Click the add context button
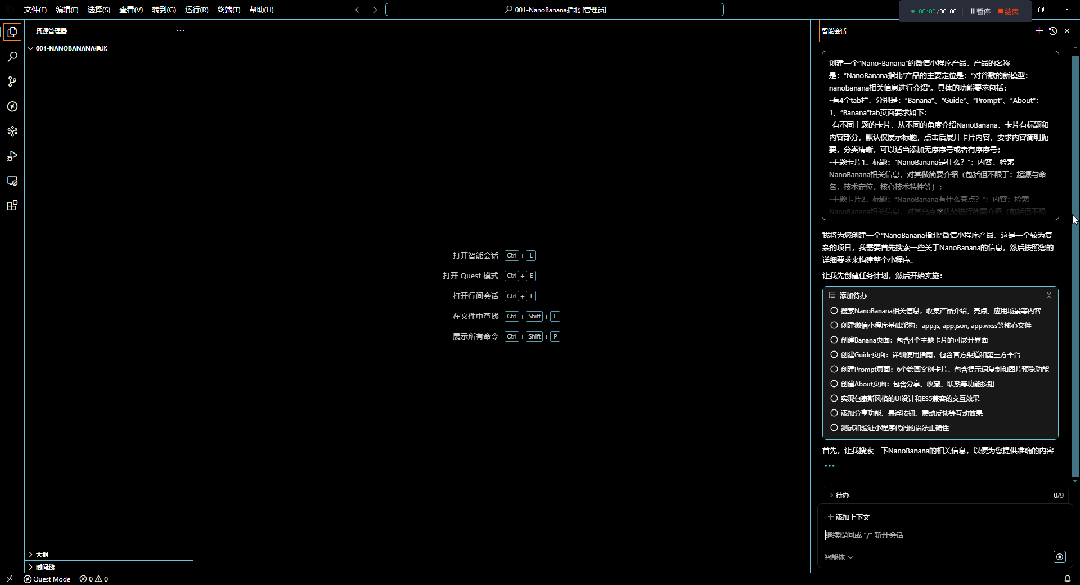 (850, 517)
